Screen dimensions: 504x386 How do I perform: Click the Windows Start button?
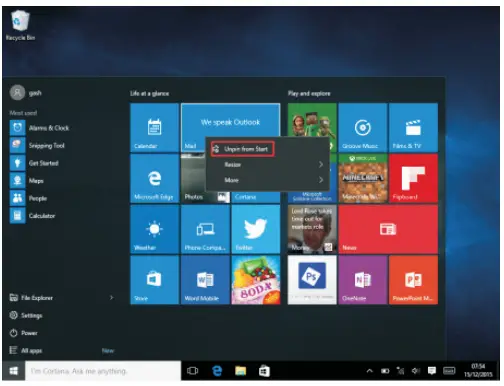pos(14,371)
